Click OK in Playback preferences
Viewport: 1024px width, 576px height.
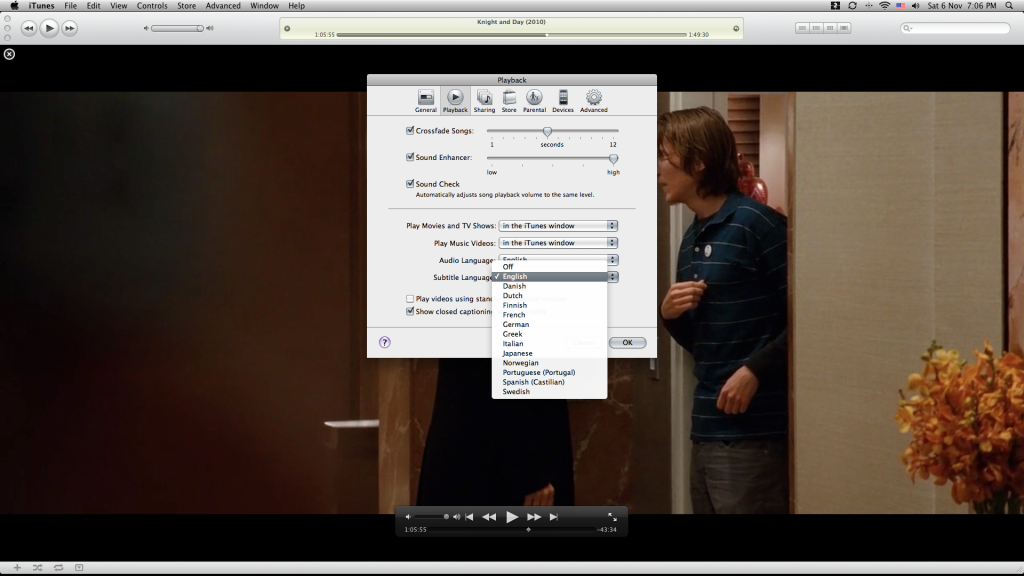pos(627,343)
